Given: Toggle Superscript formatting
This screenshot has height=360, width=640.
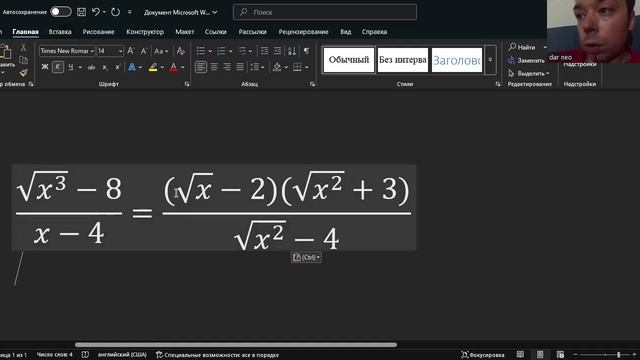Looking at the screenshot, I should coord(118,67).
